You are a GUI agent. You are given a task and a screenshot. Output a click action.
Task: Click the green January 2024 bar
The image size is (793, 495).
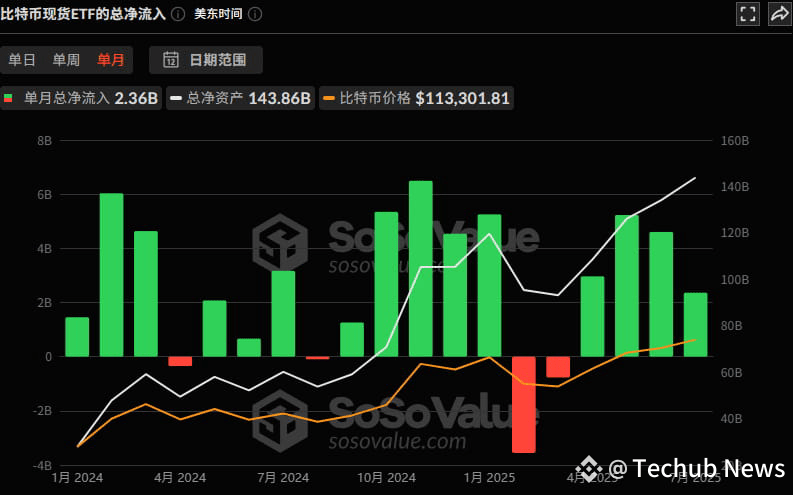point(77,337)
